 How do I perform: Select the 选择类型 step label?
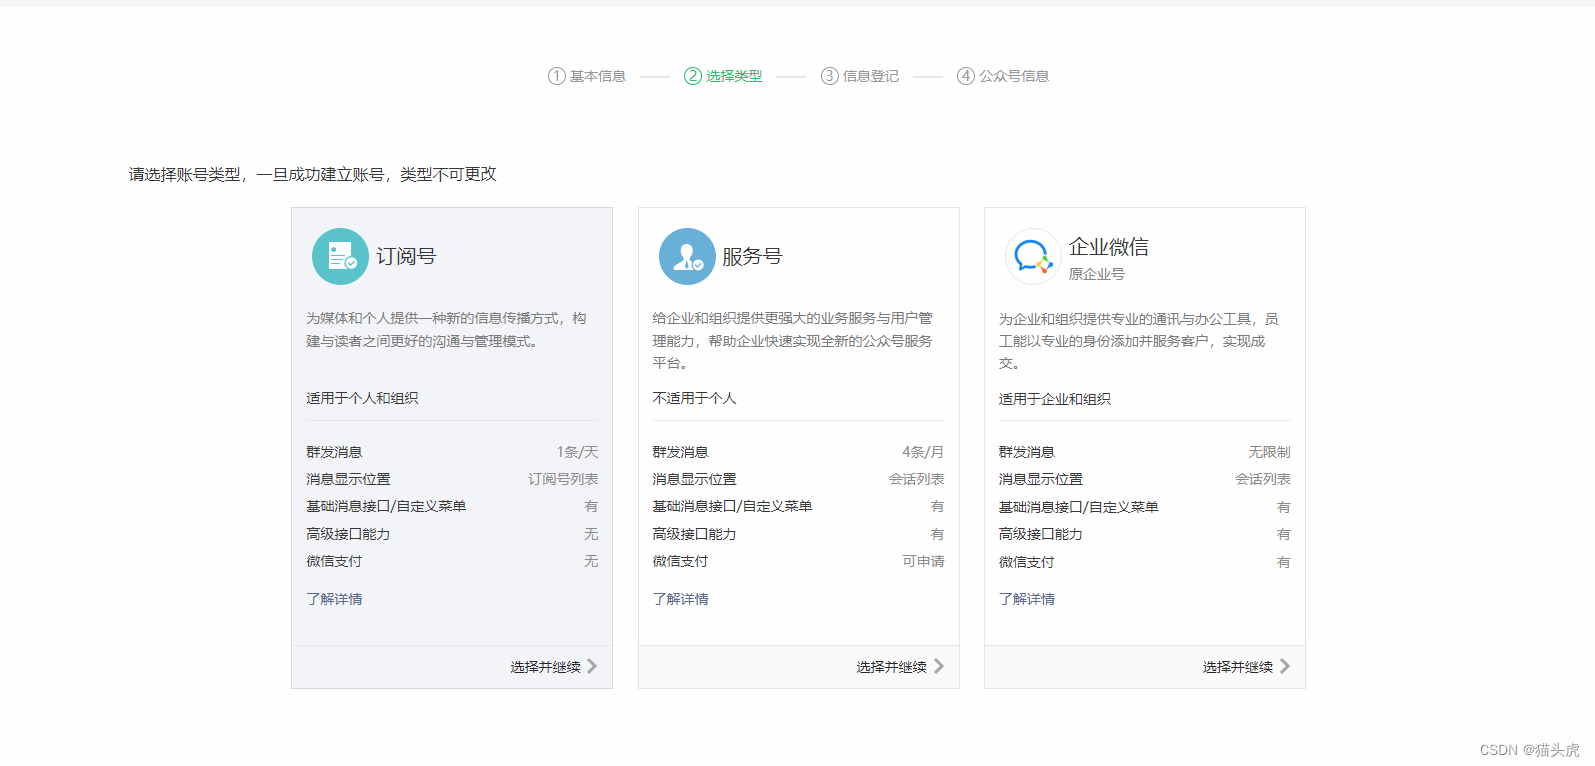[x=734, y=76]
